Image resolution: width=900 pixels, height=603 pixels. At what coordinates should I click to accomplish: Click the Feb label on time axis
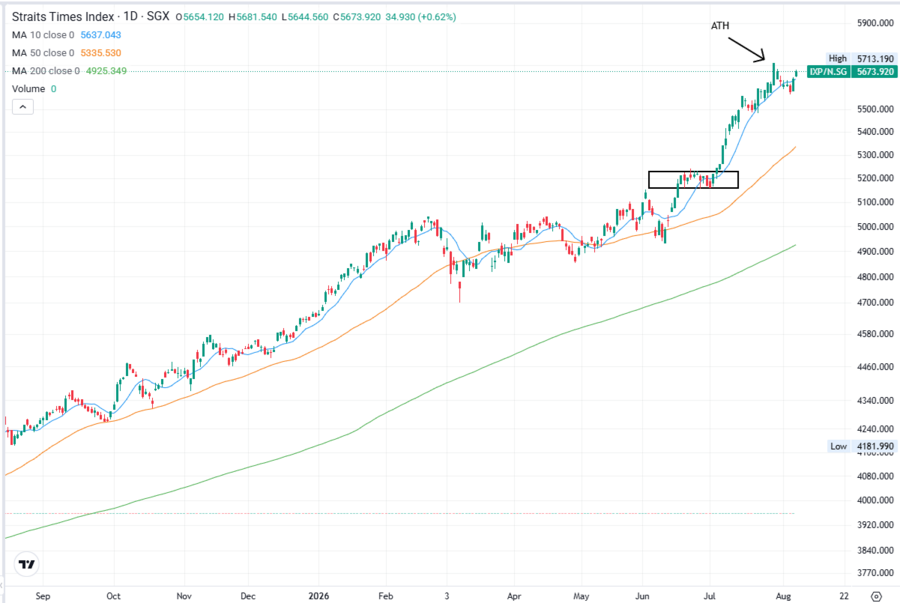pyautogui.click(x=386, y=596)
